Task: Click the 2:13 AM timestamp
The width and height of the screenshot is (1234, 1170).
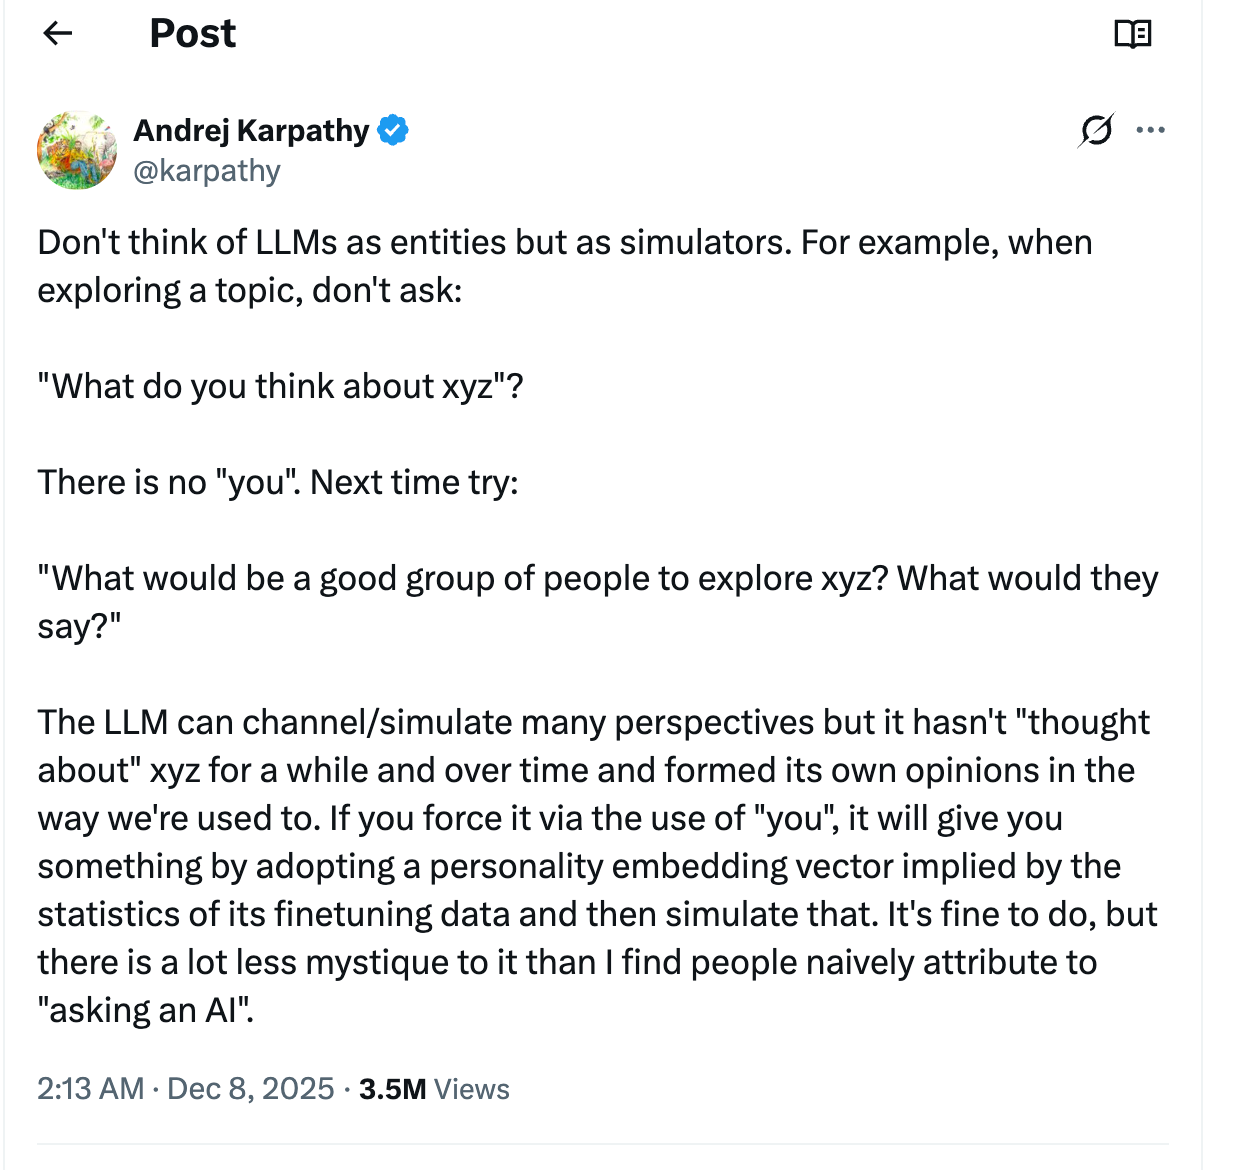Action: pyautogui.click(x=90, y=1088)
